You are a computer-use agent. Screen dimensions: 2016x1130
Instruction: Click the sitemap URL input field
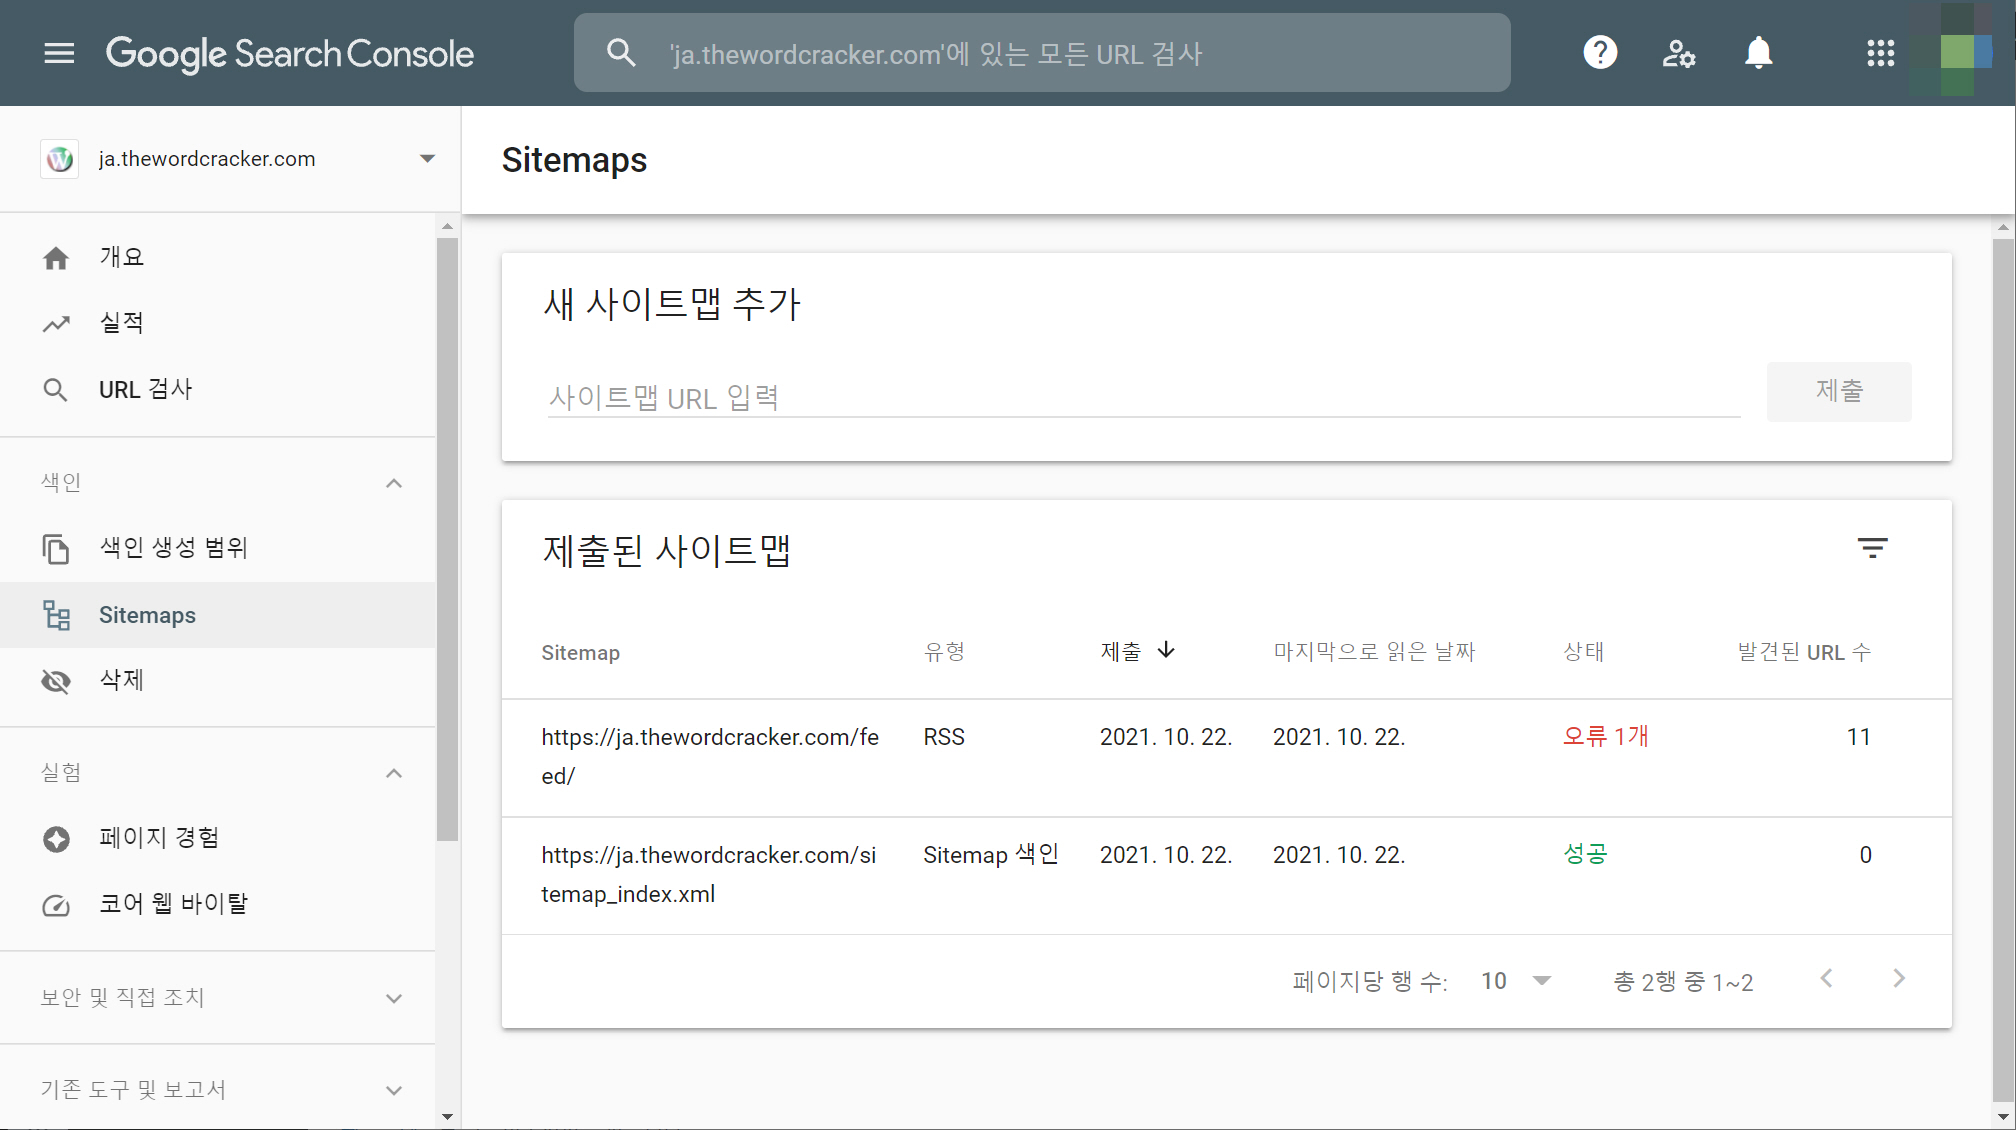(x=1143, y=398)
